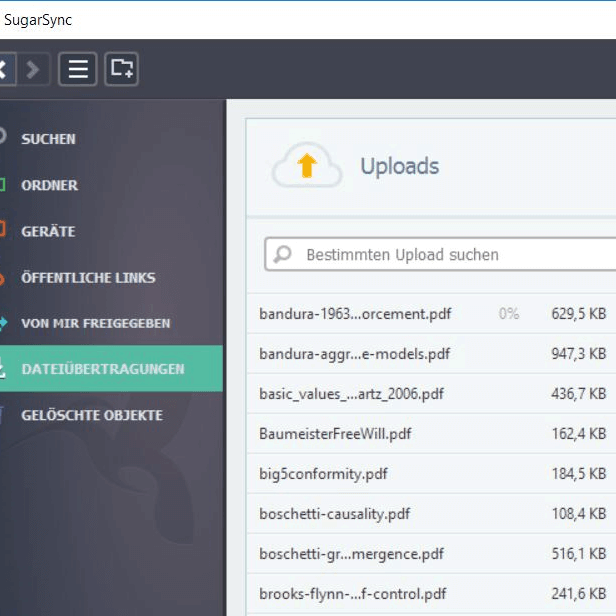Show Von mir freigegeben items
Viewport: 616px width, 616px height.
click(x=95, y=323)
